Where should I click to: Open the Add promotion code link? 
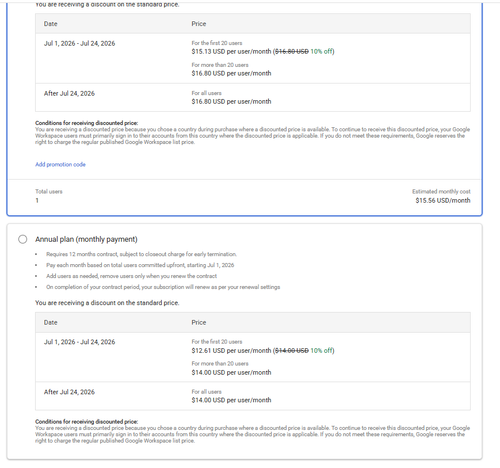[60, 164]
